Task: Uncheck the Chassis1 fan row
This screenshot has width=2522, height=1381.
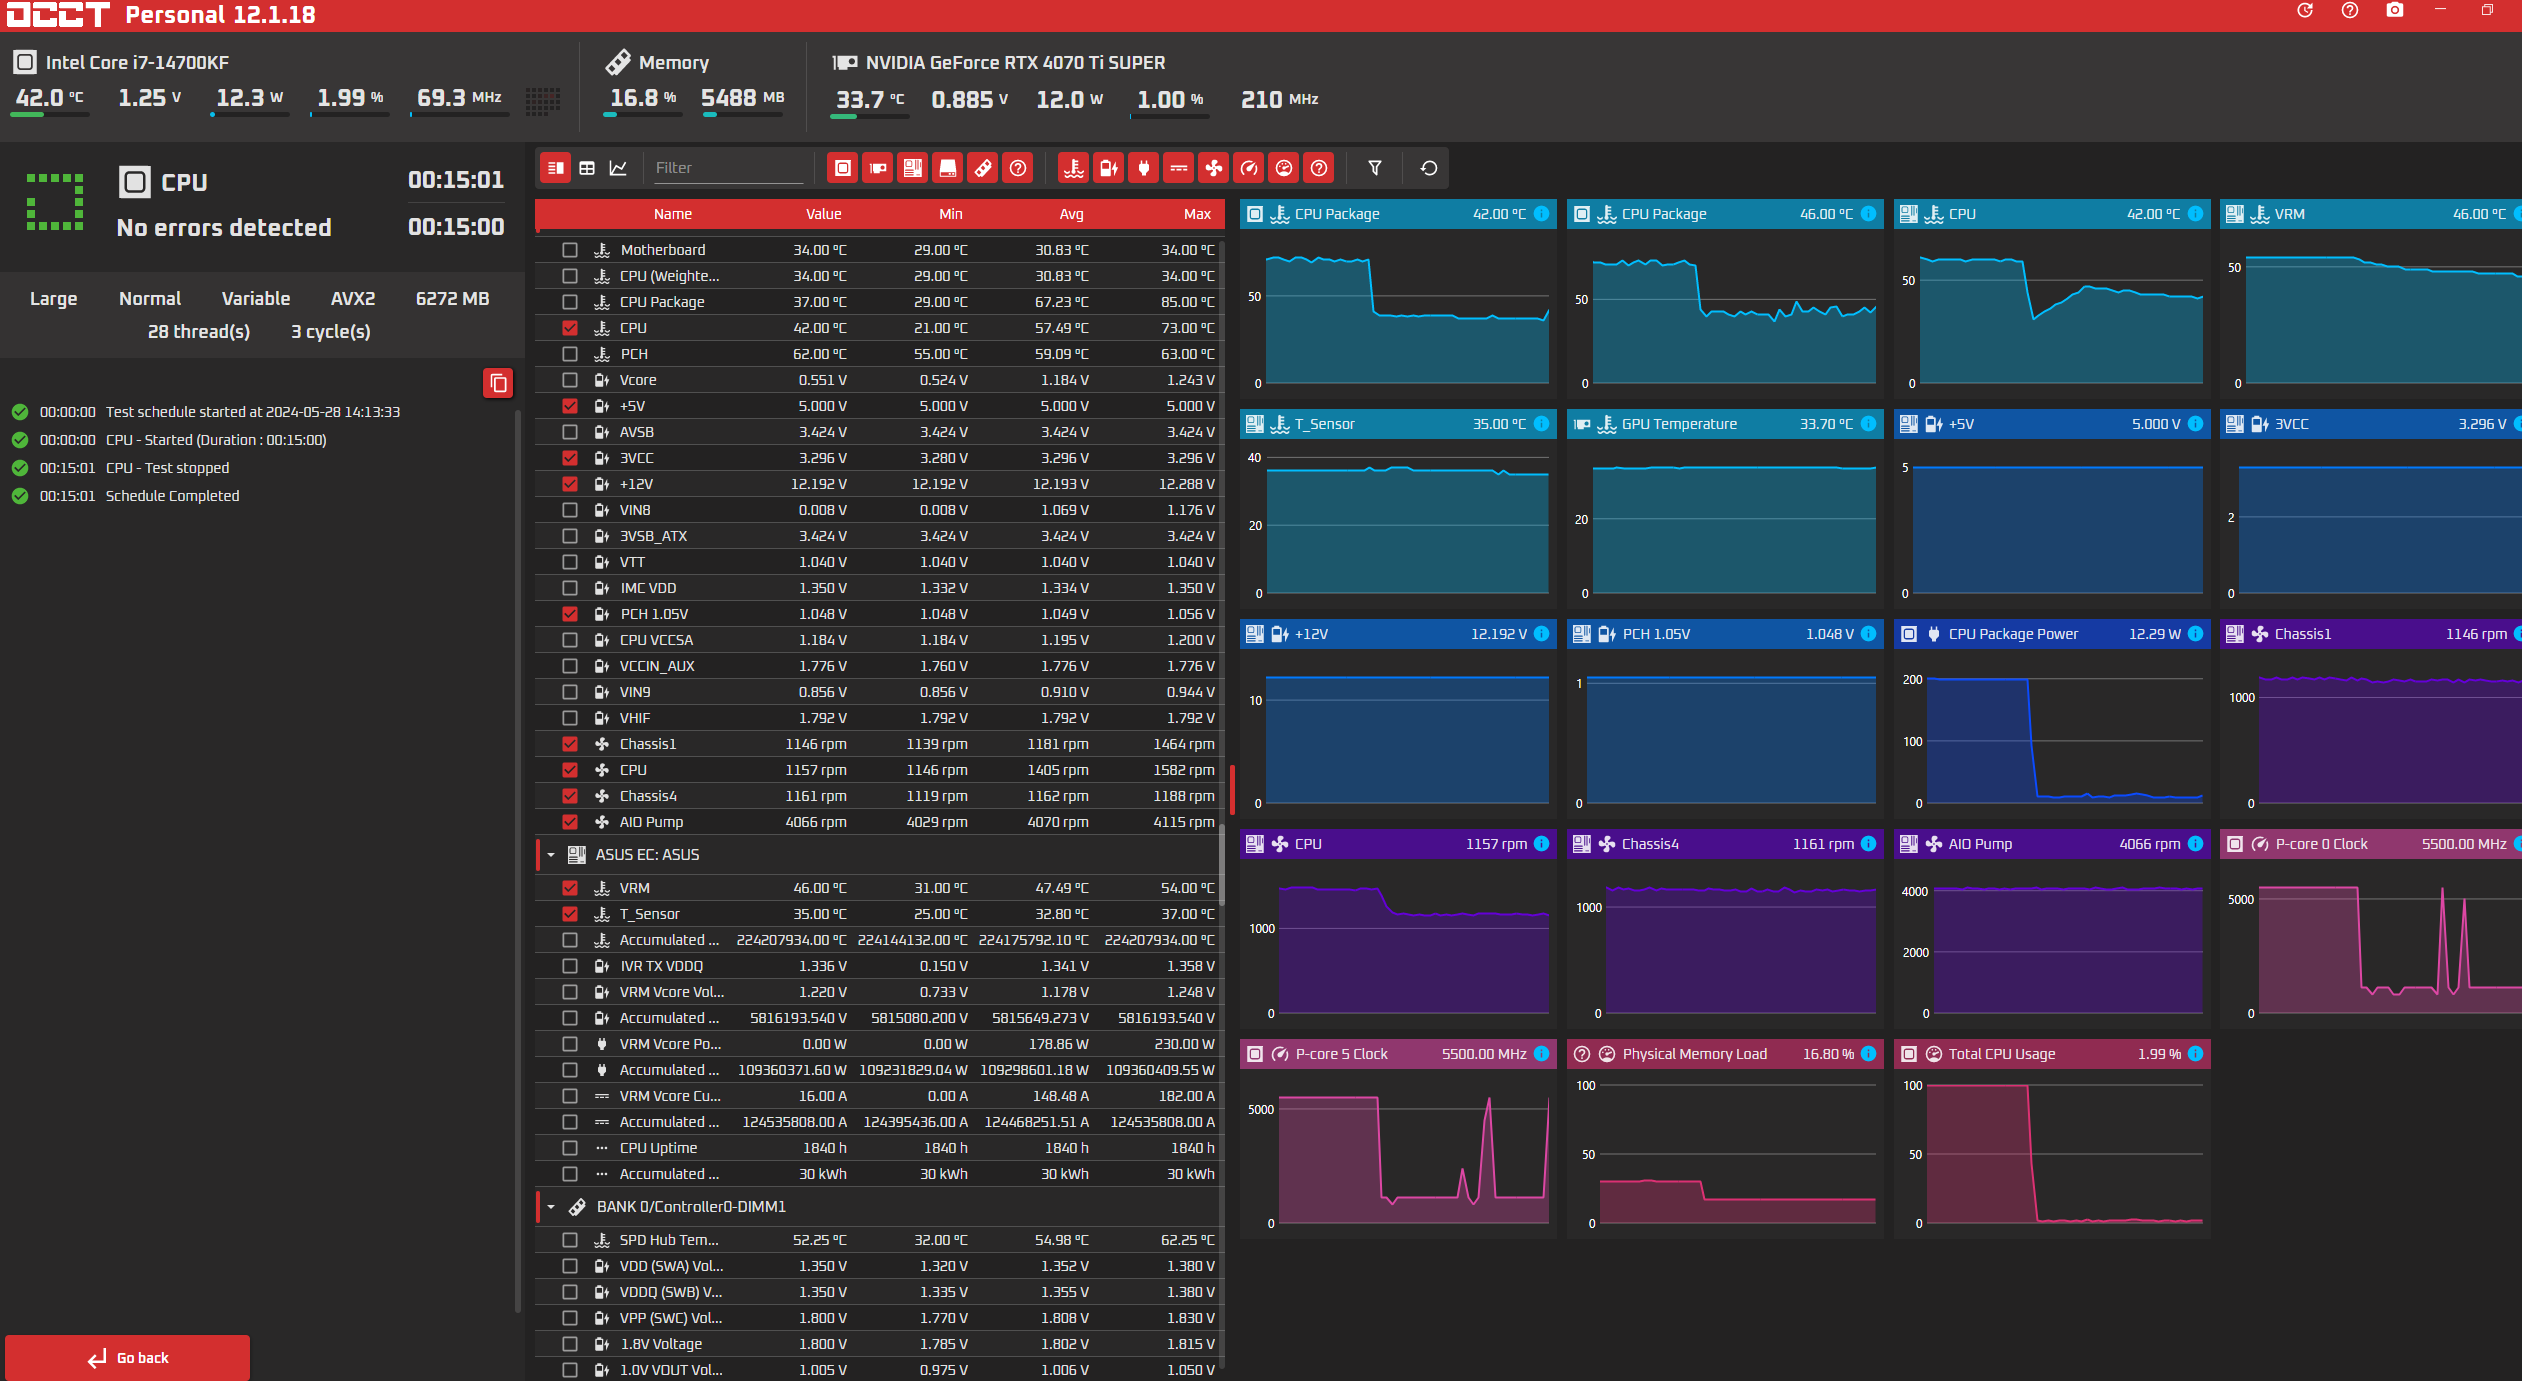Action: click(570, 744)
